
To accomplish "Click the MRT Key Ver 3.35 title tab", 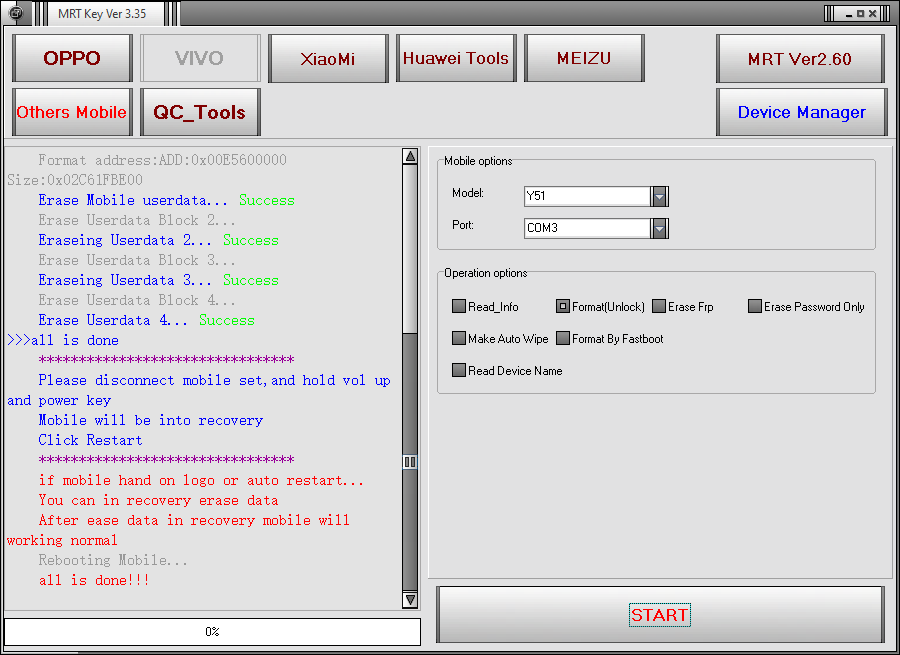I will (102, 14).
